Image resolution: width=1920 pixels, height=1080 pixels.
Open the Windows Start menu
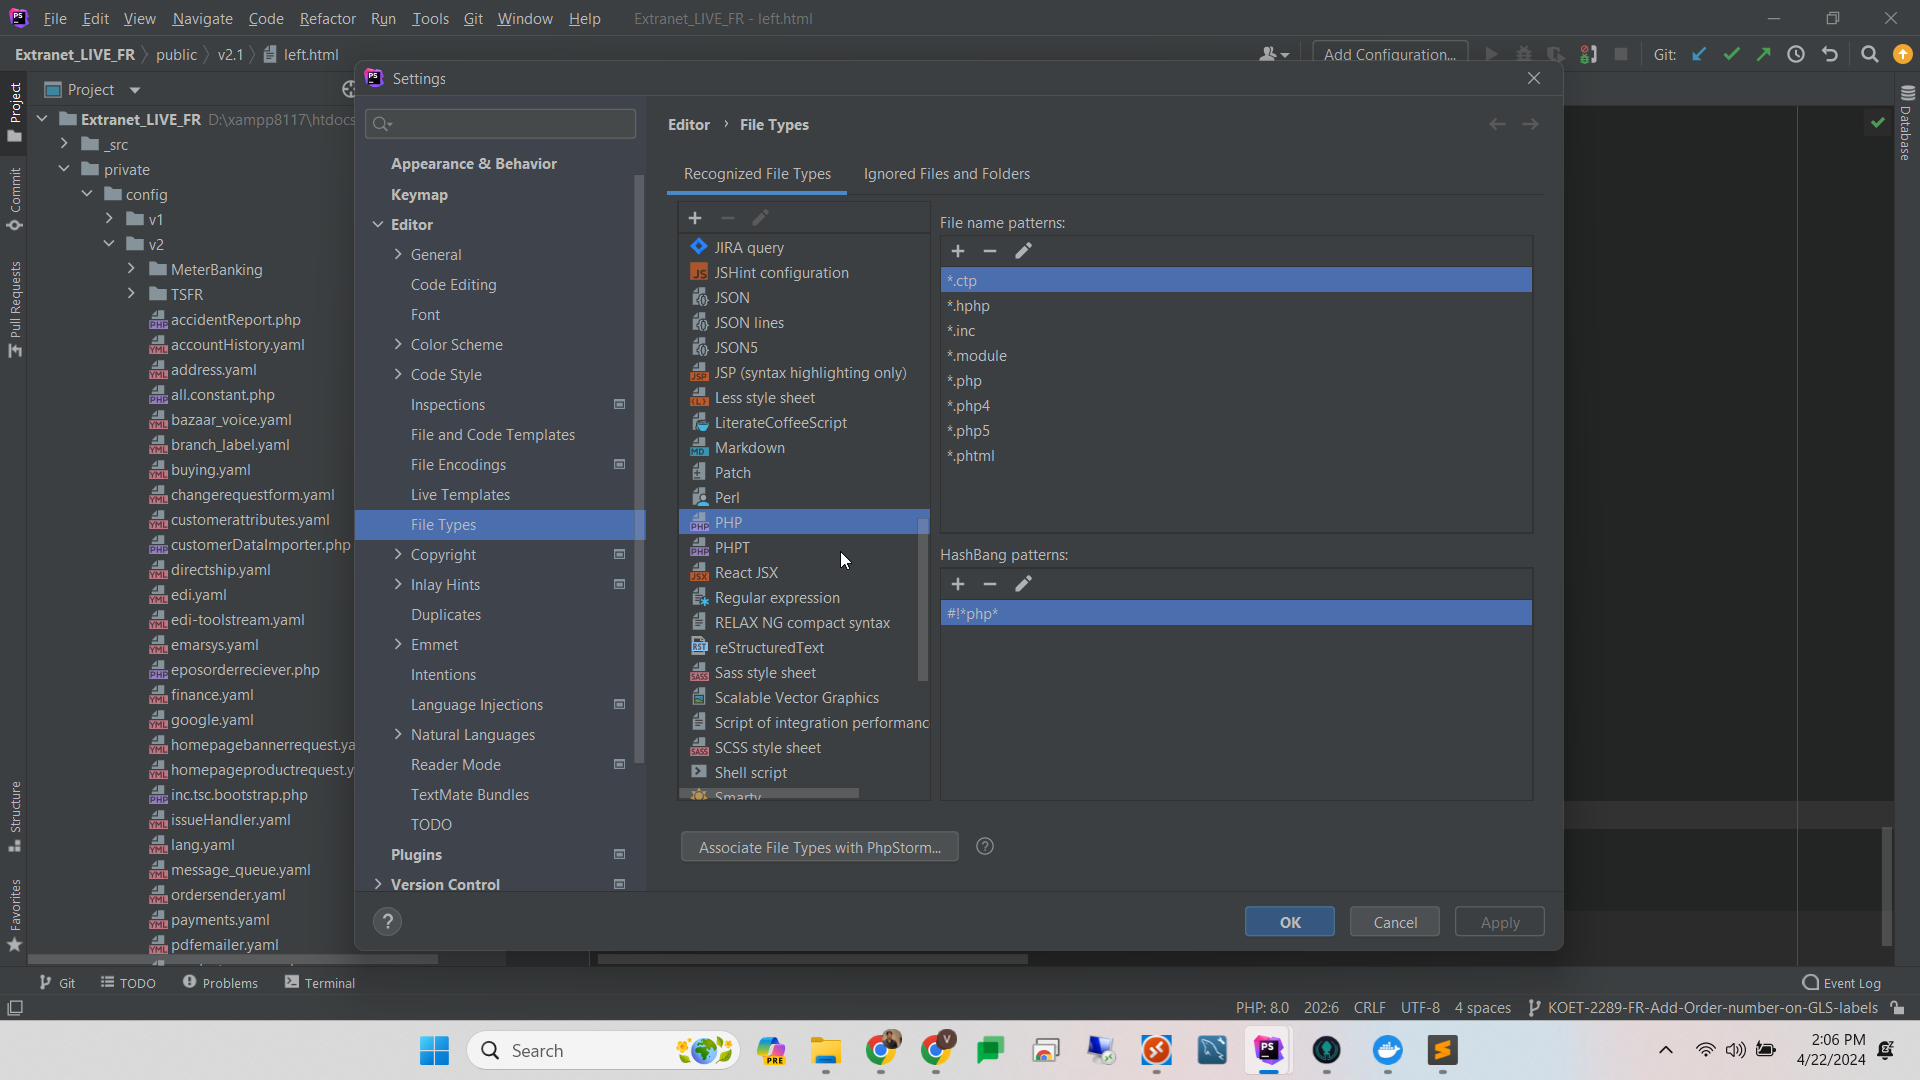coord(434,1050)
